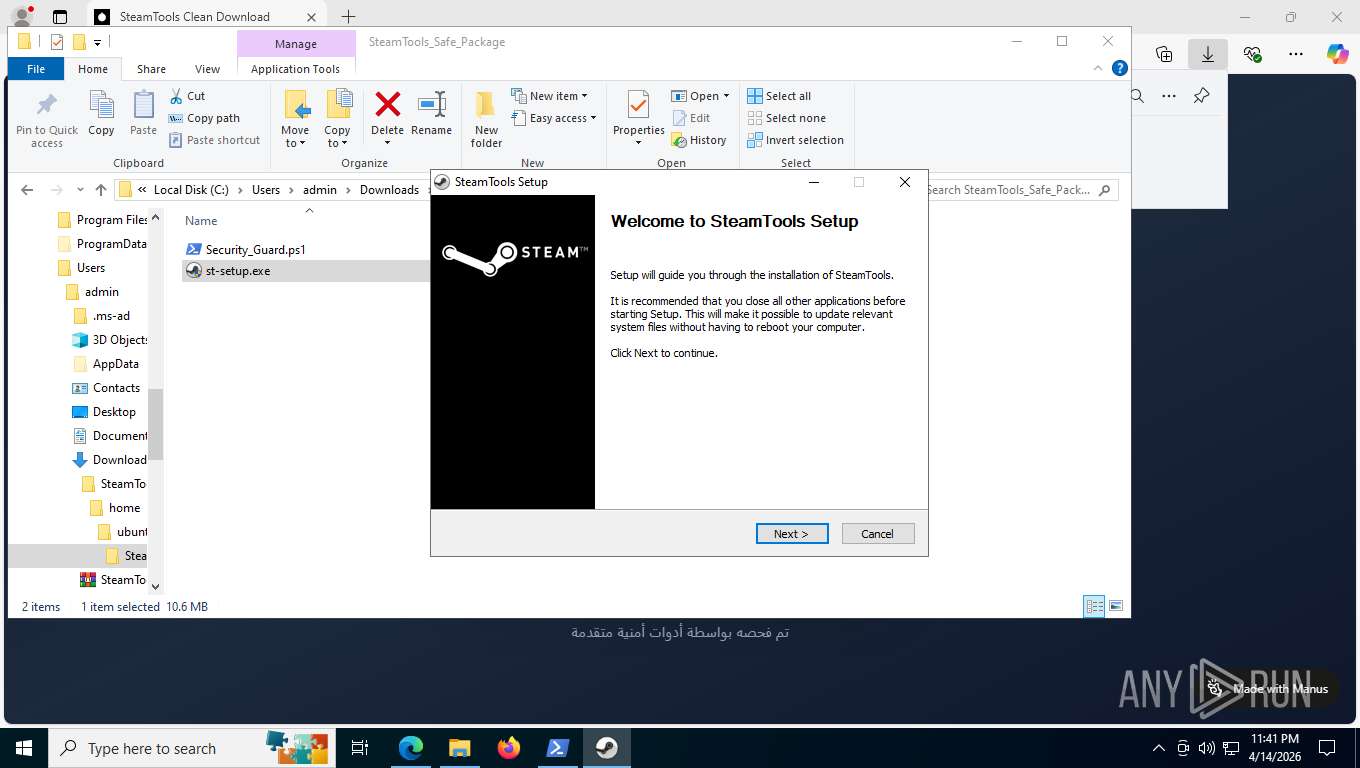Open recent locations dropdown arrow
The image size is (1360, 768).
pos(81,190)
